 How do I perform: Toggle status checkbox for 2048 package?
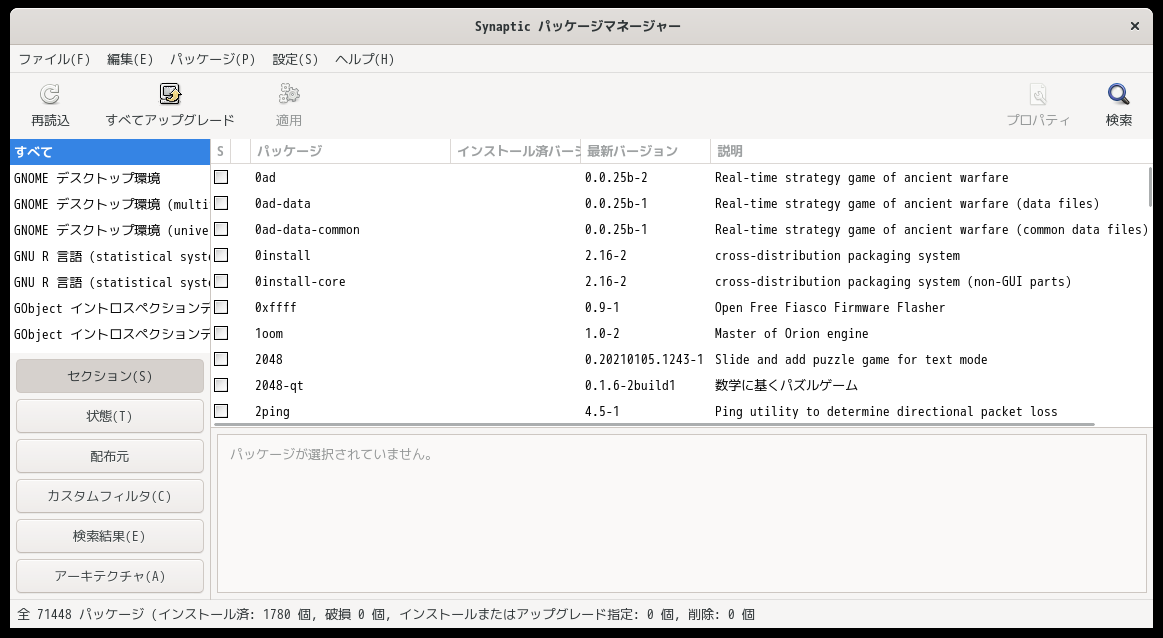click(221, 359)
